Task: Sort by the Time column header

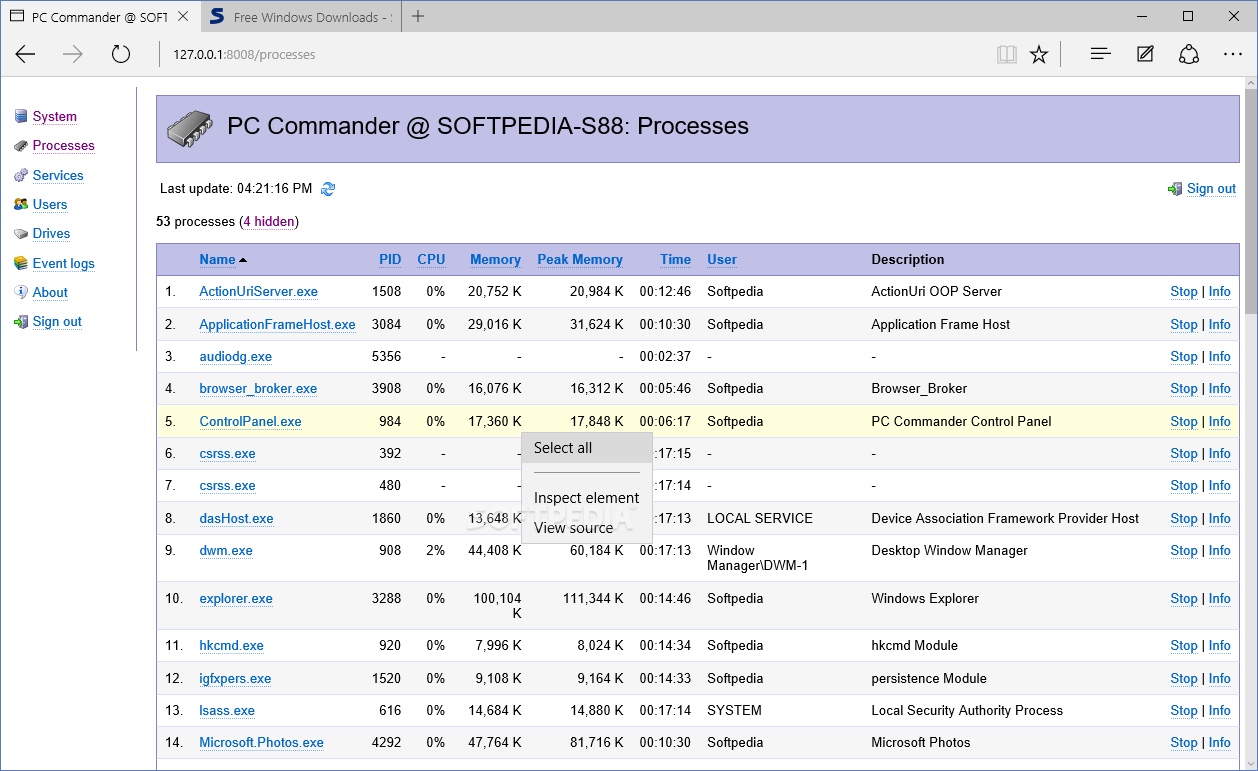Action: 675,259
